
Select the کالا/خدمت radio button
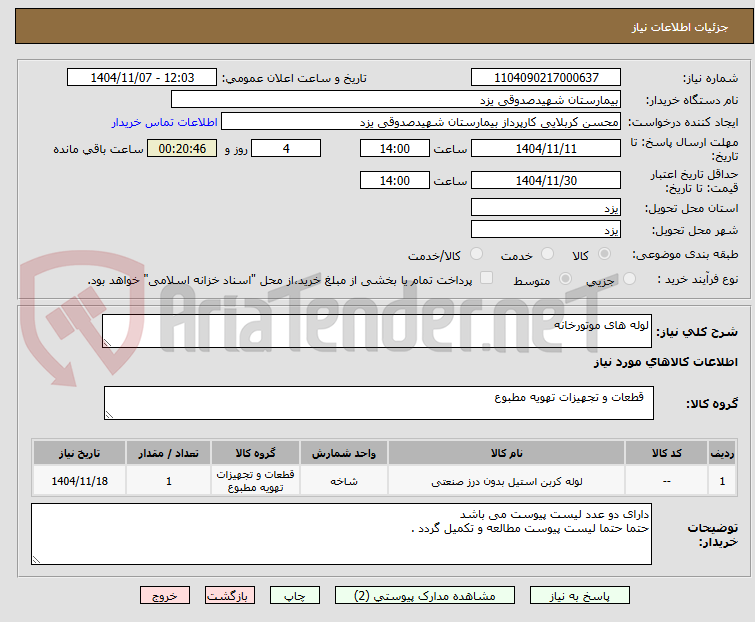coord(476,254)
